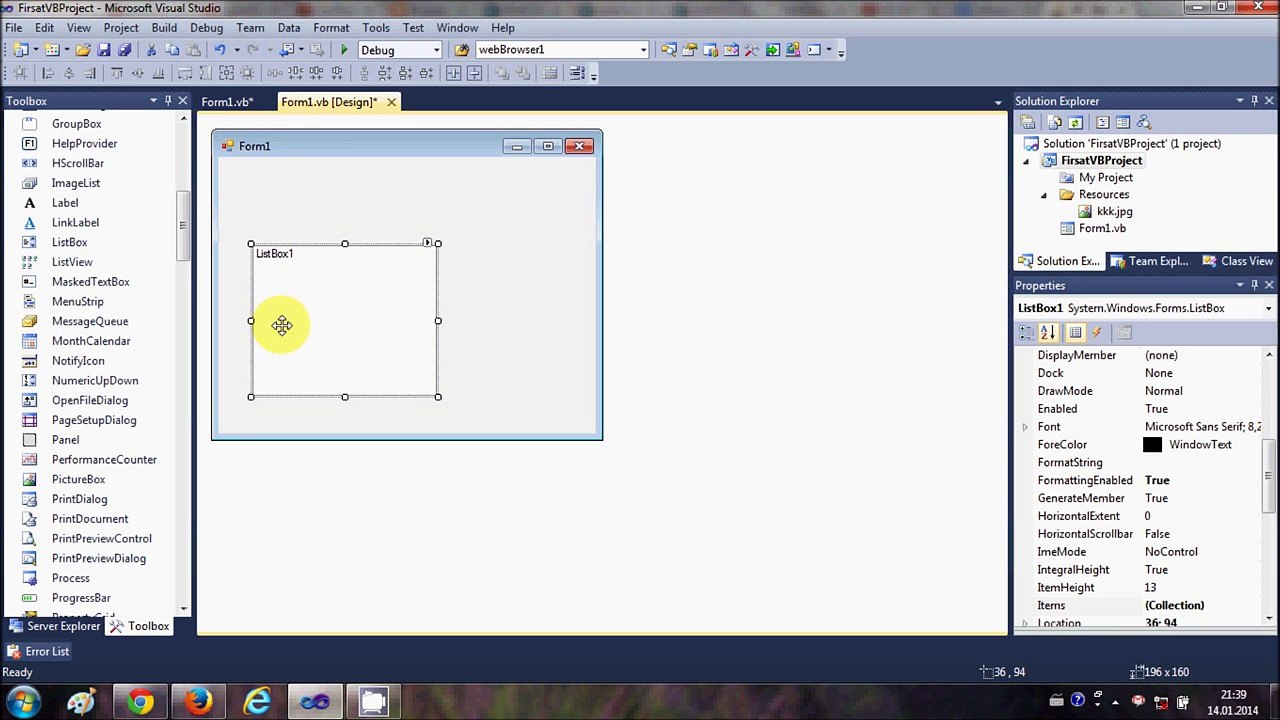This screenshot has height=720, width=1280.
Task: Toggle Alphabetical sort in Properties
Action: pyautogui.click(x=1047, y=333)
